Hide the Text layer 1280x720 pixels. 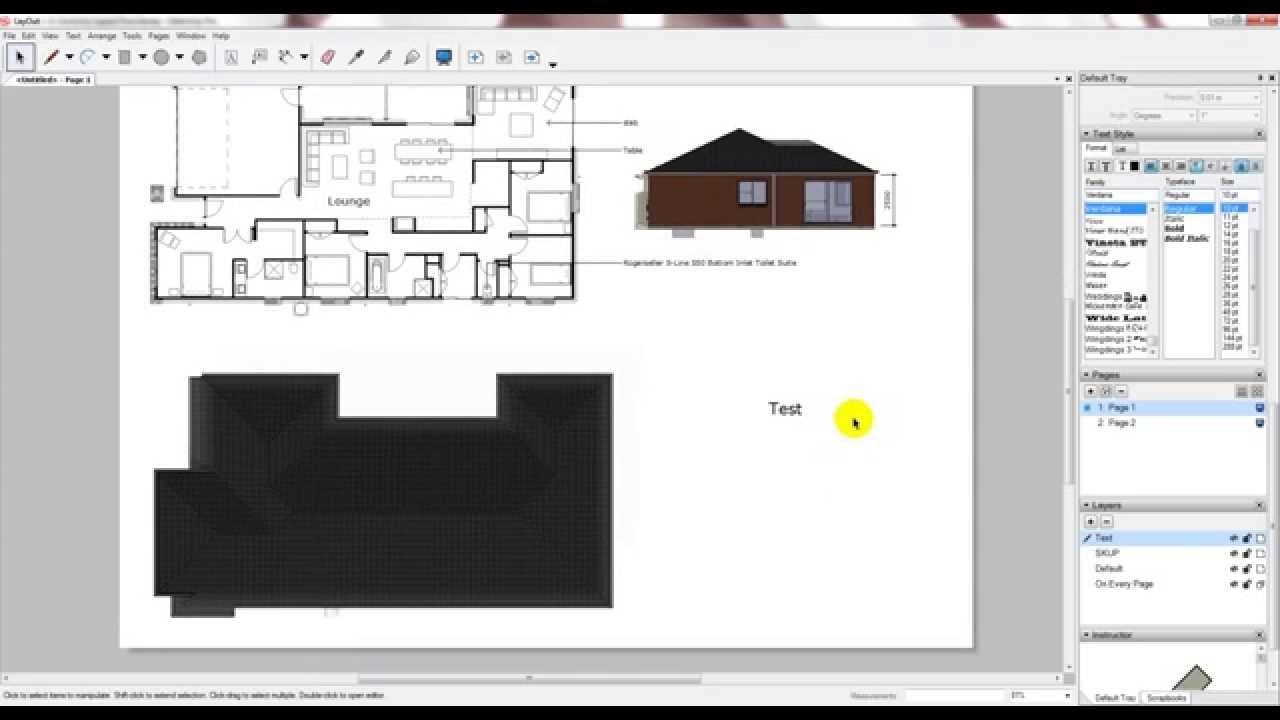pos(1233,538)
